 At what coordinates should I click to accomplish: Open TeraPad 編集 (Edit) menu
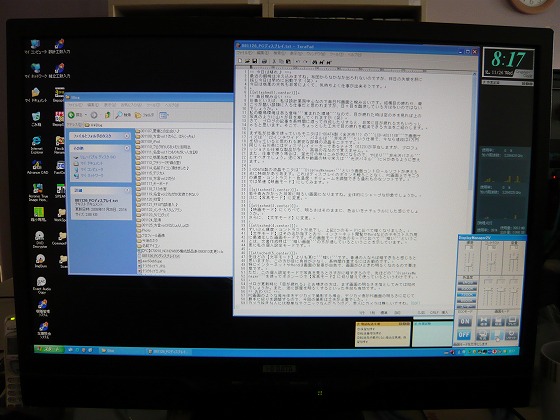coord(262,54)
